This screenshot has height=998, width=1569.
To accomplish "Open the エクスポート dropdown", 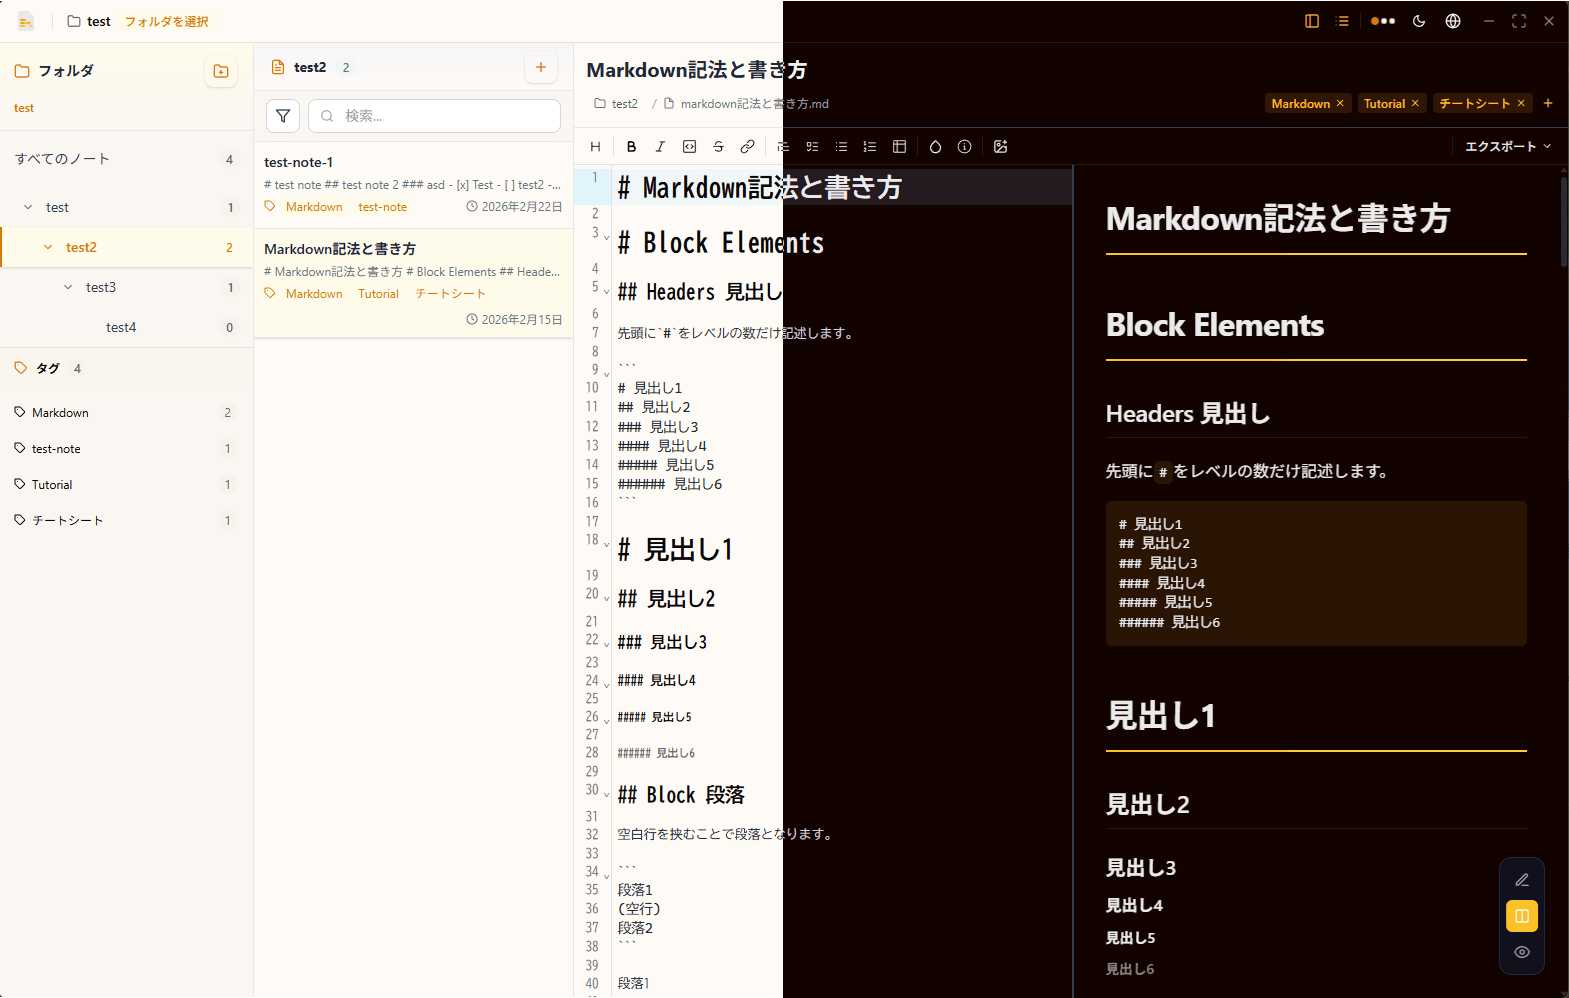I will pos(1507,147).
